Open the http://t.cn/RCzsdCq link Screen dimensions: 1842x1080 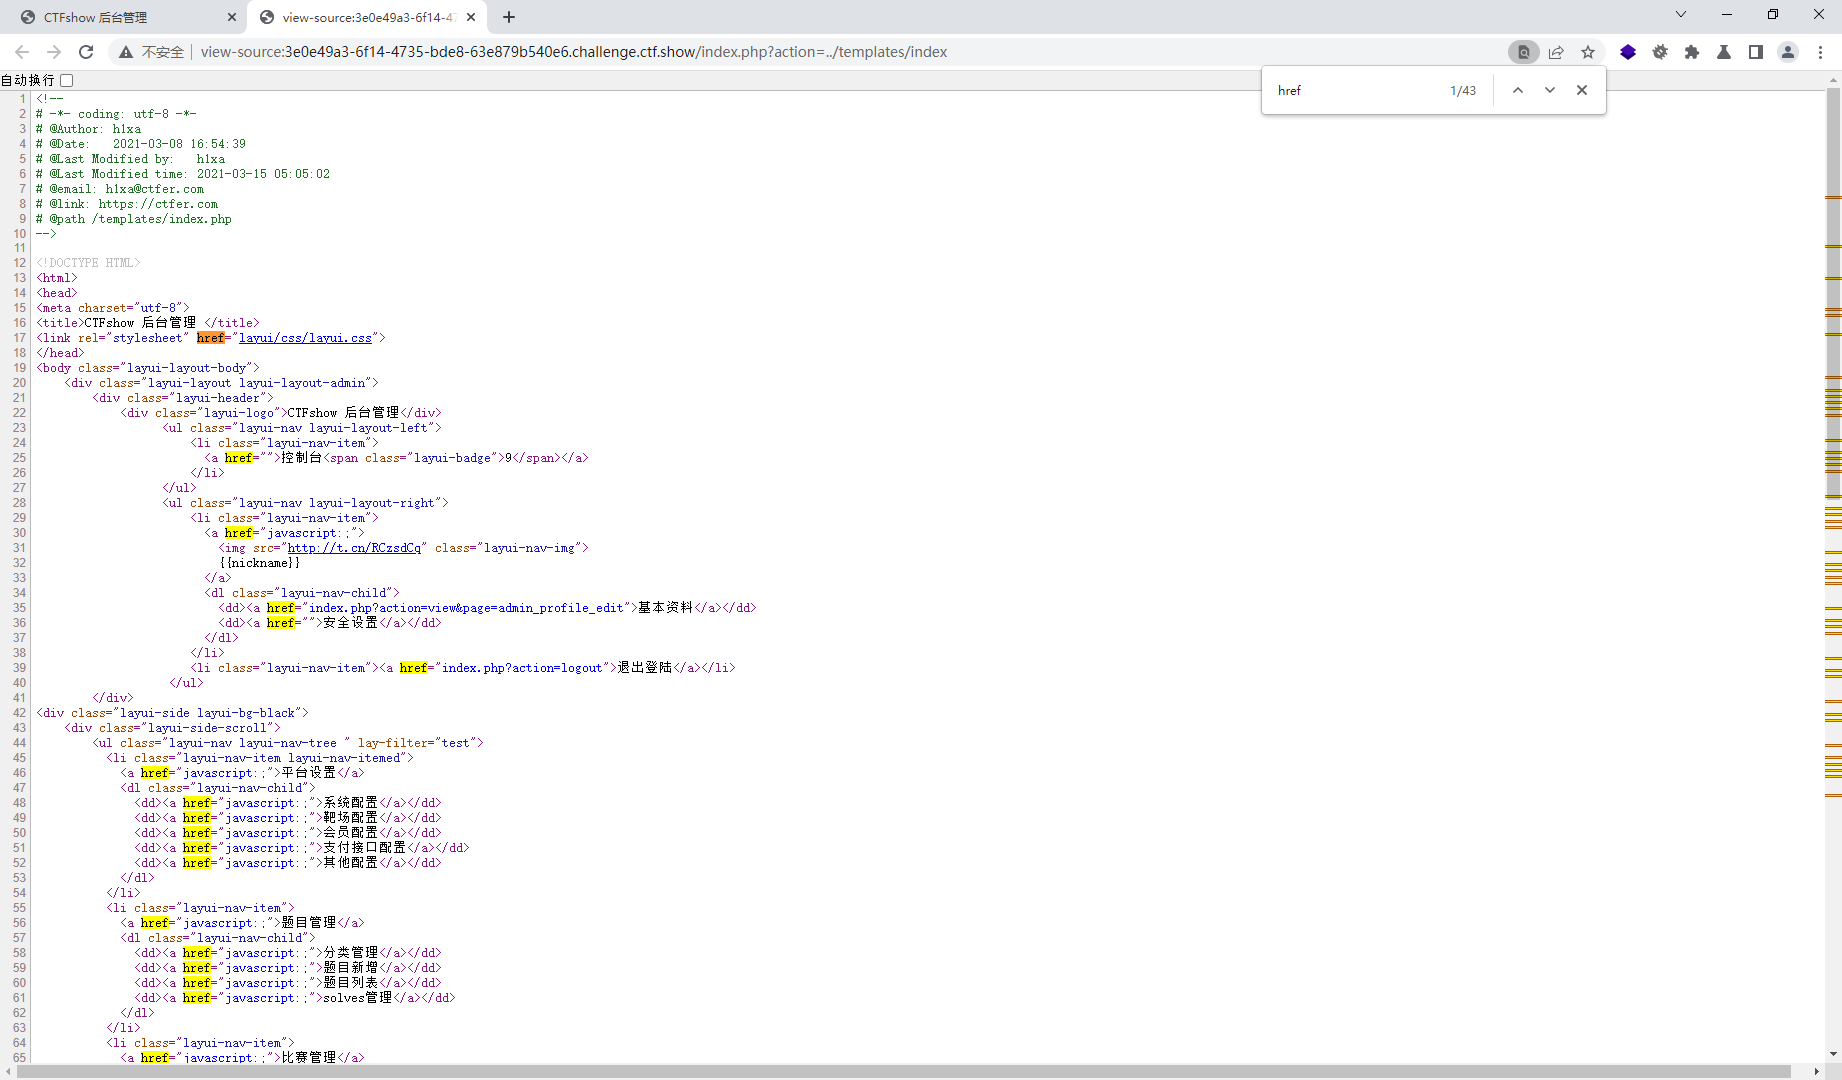355,548
